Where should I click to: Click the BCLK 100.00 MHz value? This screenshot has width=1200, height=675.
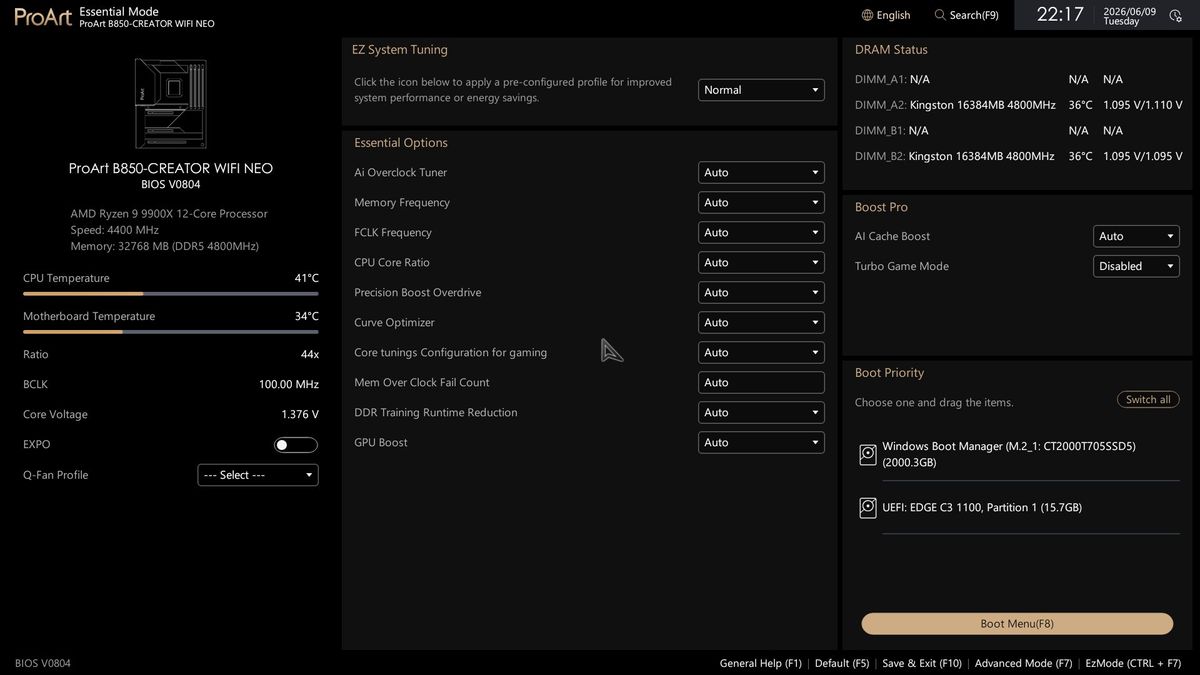tap(289, 385)
